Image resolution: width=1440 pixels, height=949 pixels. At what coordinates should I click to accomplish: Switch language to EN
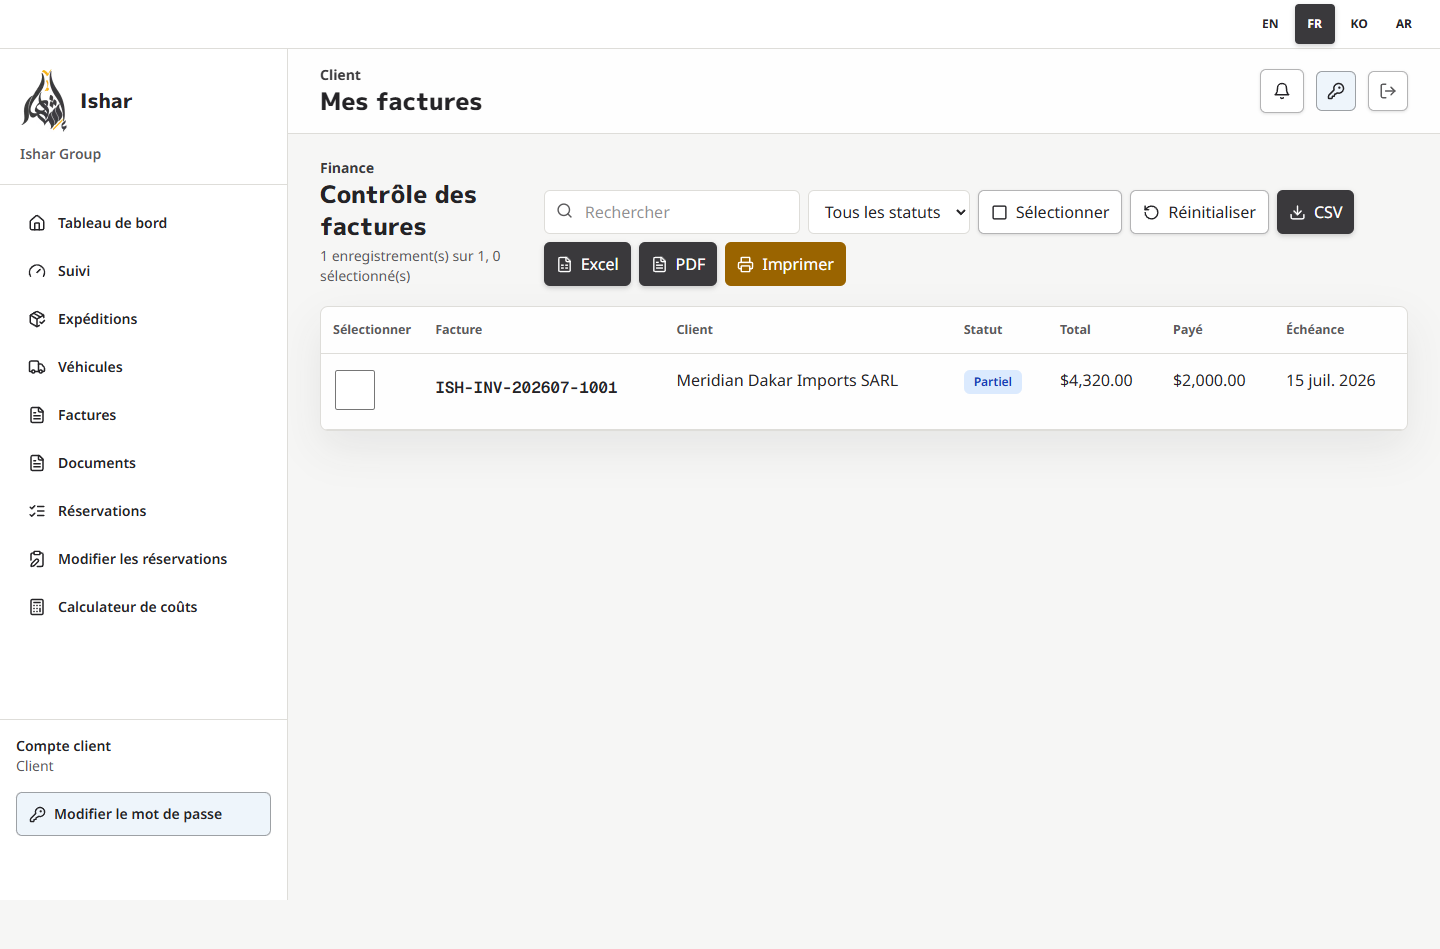[1270, 24]
